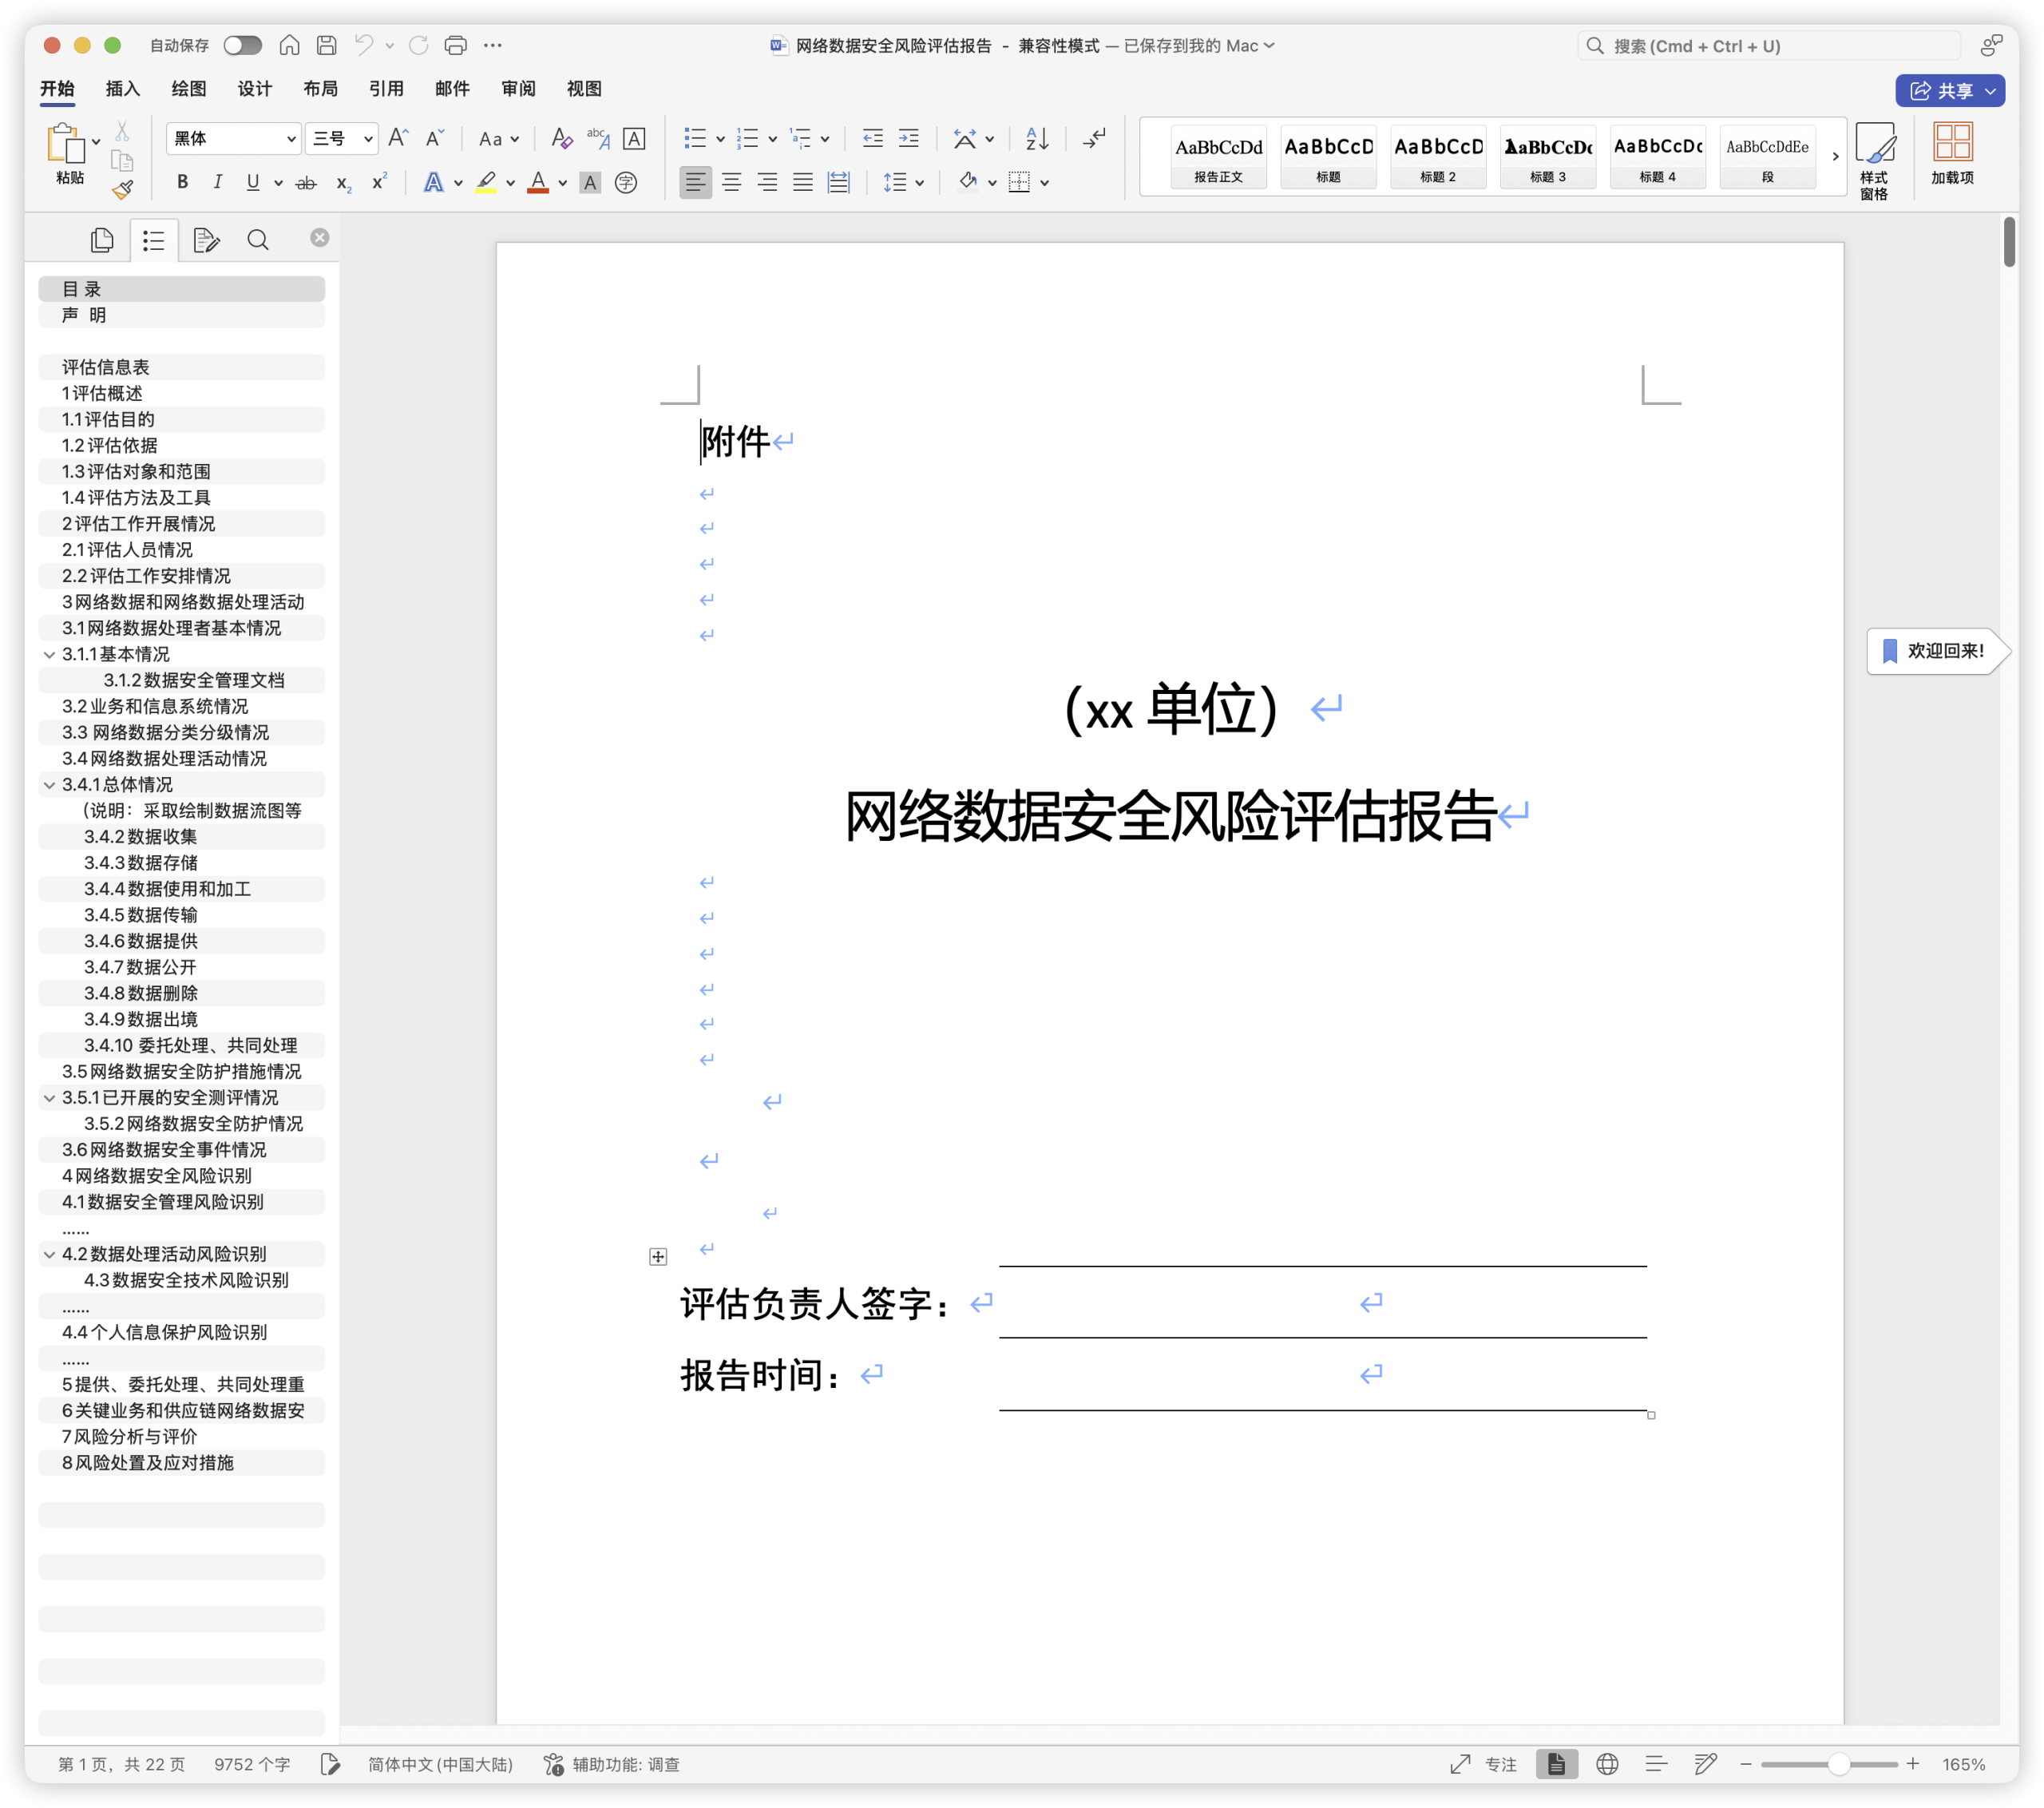Apply the 标题 4 style

coord(1658,157)
